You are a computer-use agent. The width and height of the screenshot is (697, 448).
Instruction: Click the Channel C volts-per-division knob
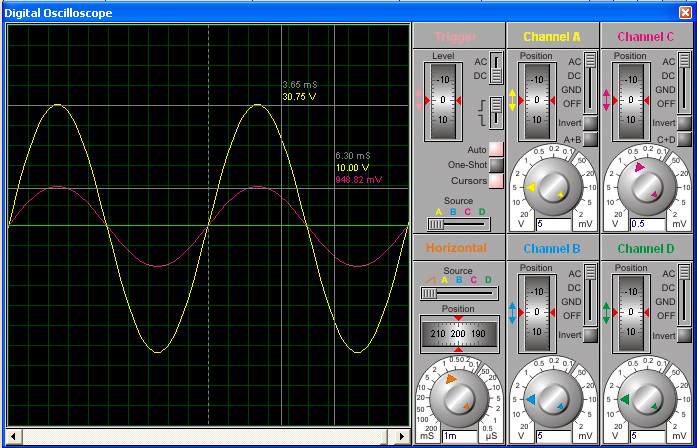(x=646, y=188)
